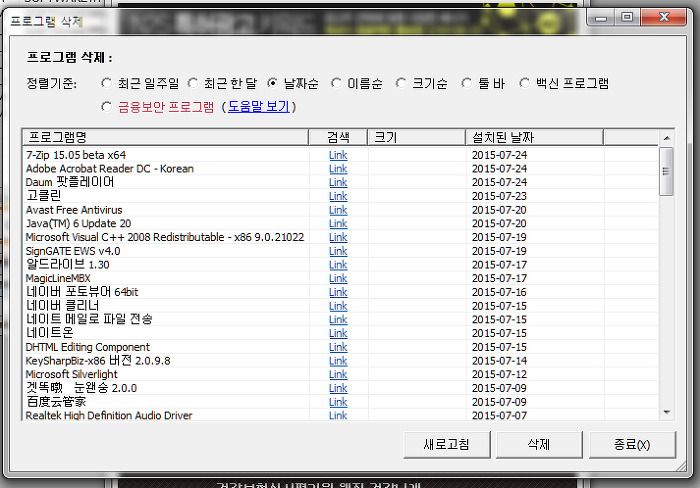Screen dimensions: 700x488
Task: Select the 고클린 program entry
Action: click(x=340, y=196)
